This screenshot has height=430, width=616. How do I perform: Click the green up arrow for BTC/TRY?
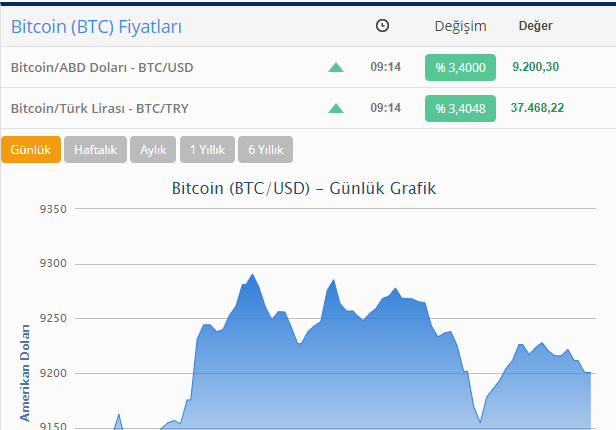[336, 108]
